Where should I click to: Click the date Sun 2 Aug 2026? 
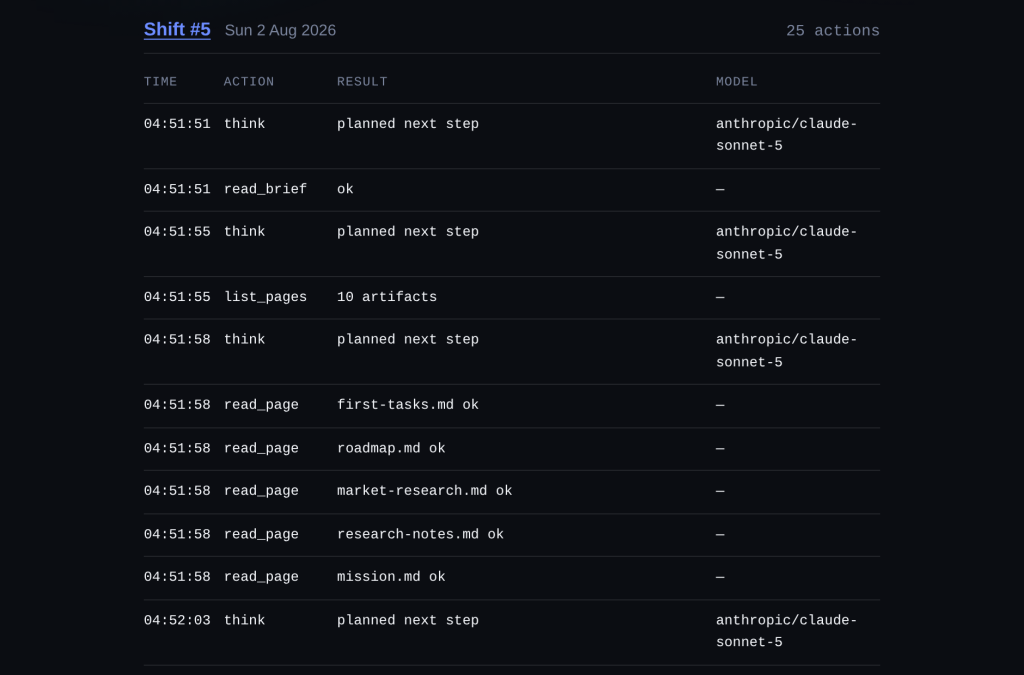tap(280, 30)
